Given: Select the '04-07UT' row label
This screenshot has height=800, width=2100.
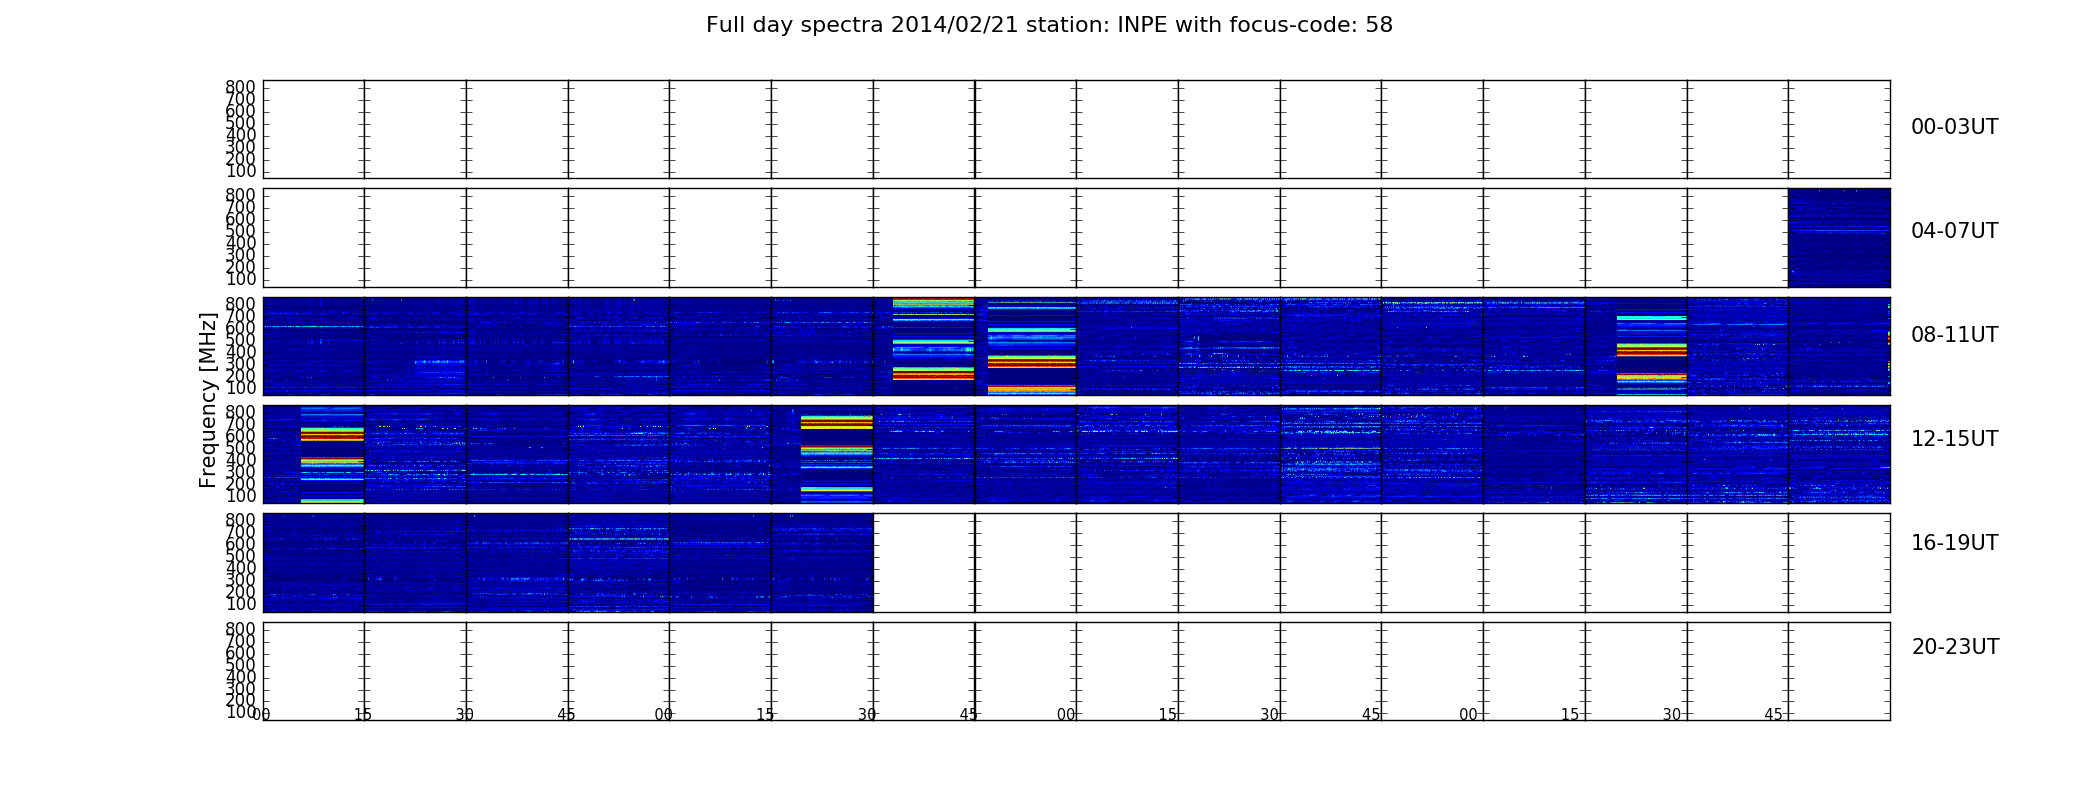Looking at the screenshot, I should tap(1954, 231).
